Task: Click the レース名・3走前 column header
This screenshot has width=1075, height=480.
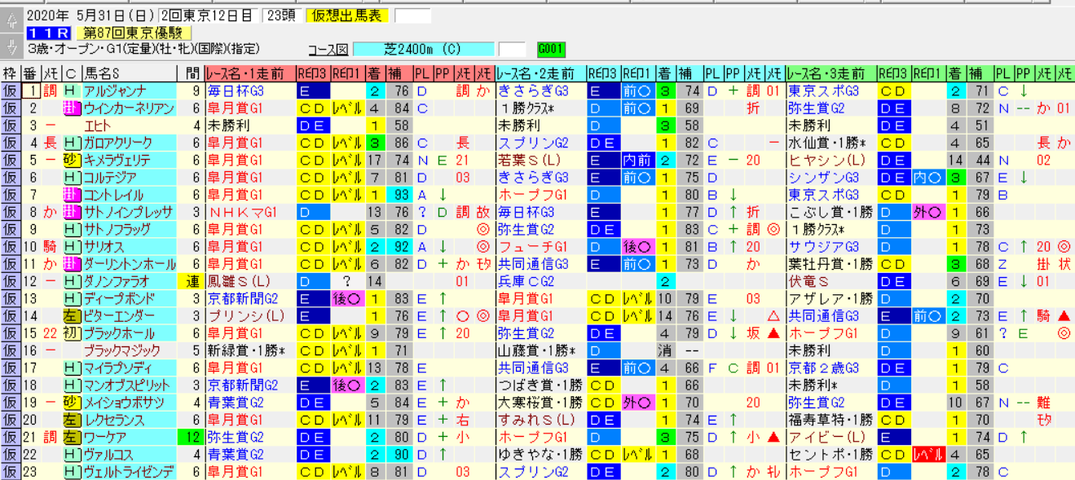Action: (831, 73)
